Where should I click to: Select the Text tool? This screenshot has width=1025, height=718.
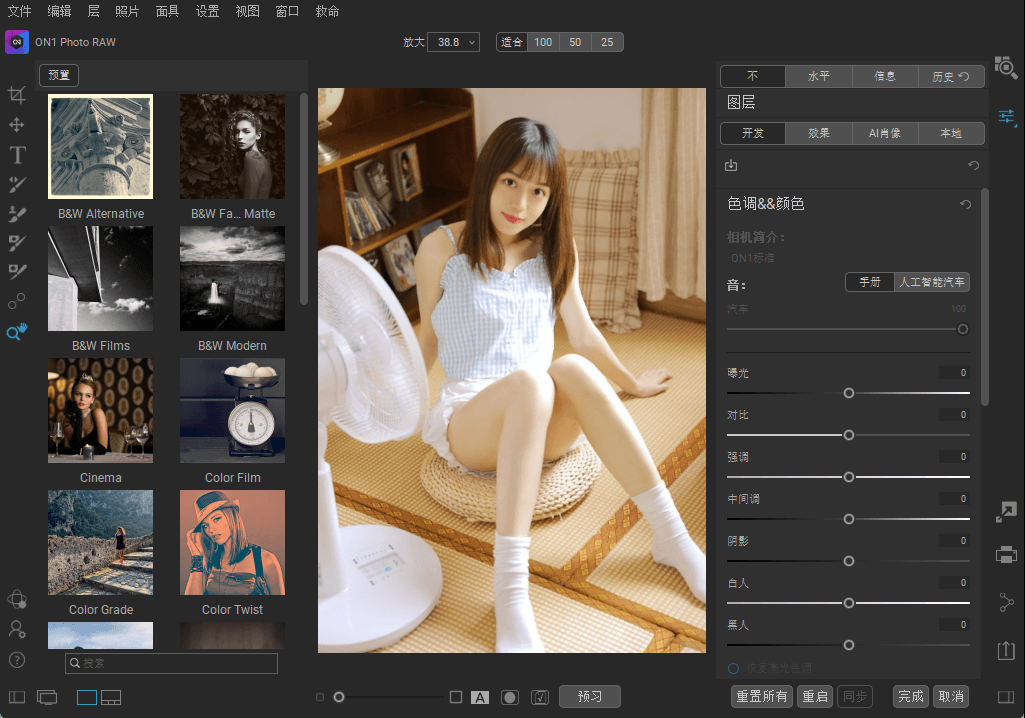[17, 155]
